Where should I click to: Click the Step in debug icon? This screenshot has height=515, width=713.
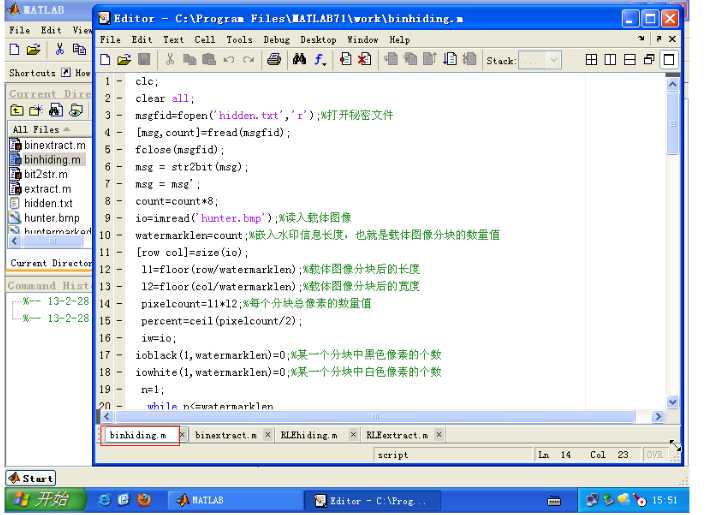411,60
